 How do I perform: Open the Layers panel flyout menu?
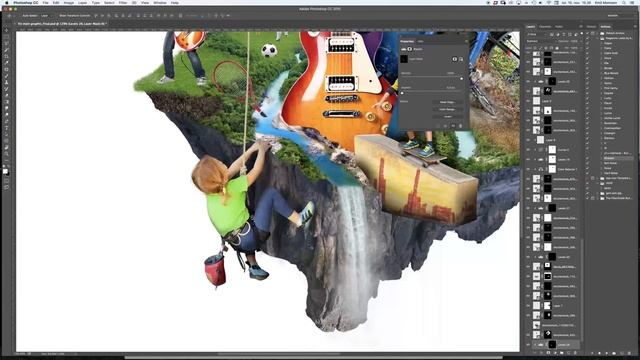581,27
